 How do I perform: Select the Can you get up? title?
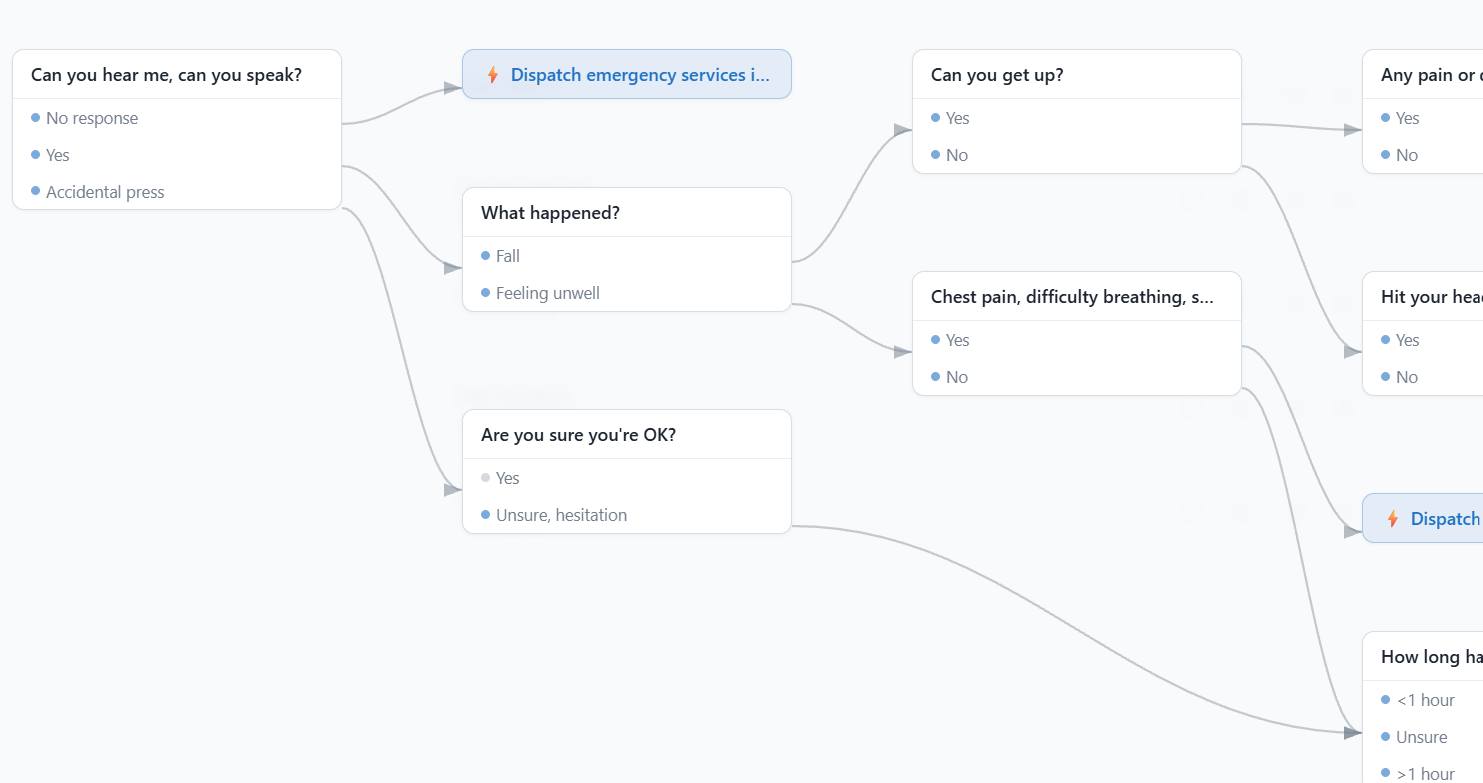[997, 75]
